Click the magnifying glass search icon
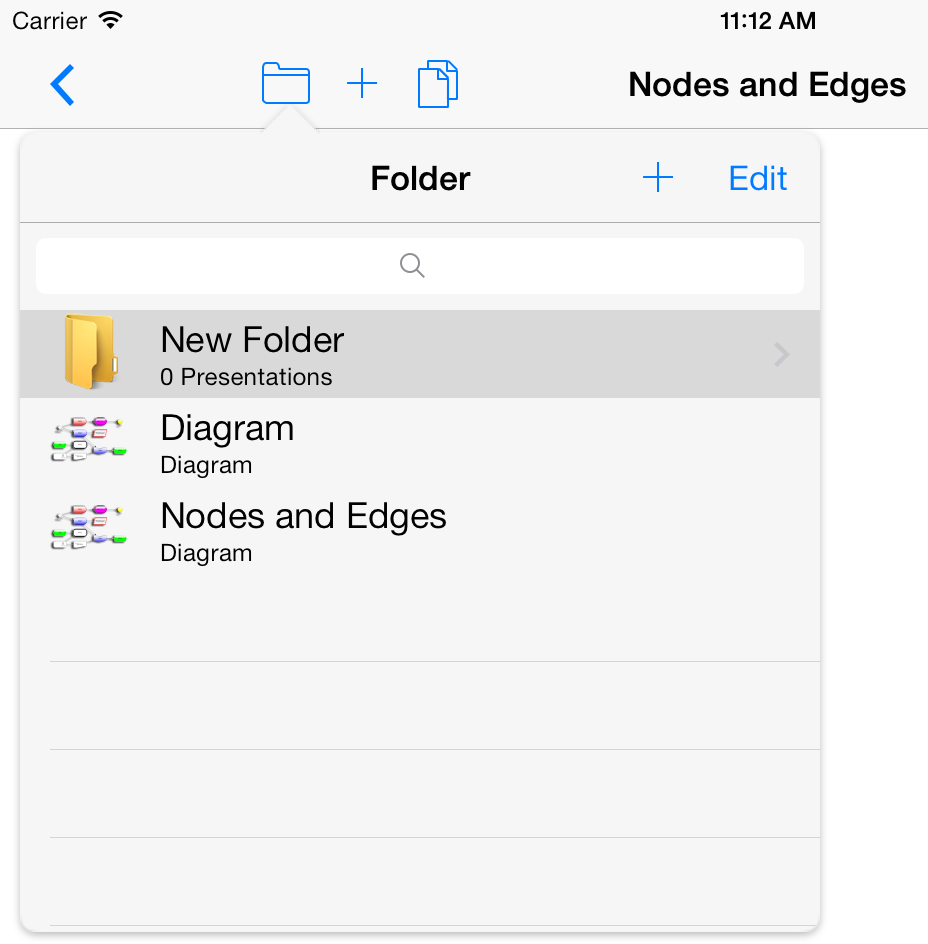 coord(412,265)
